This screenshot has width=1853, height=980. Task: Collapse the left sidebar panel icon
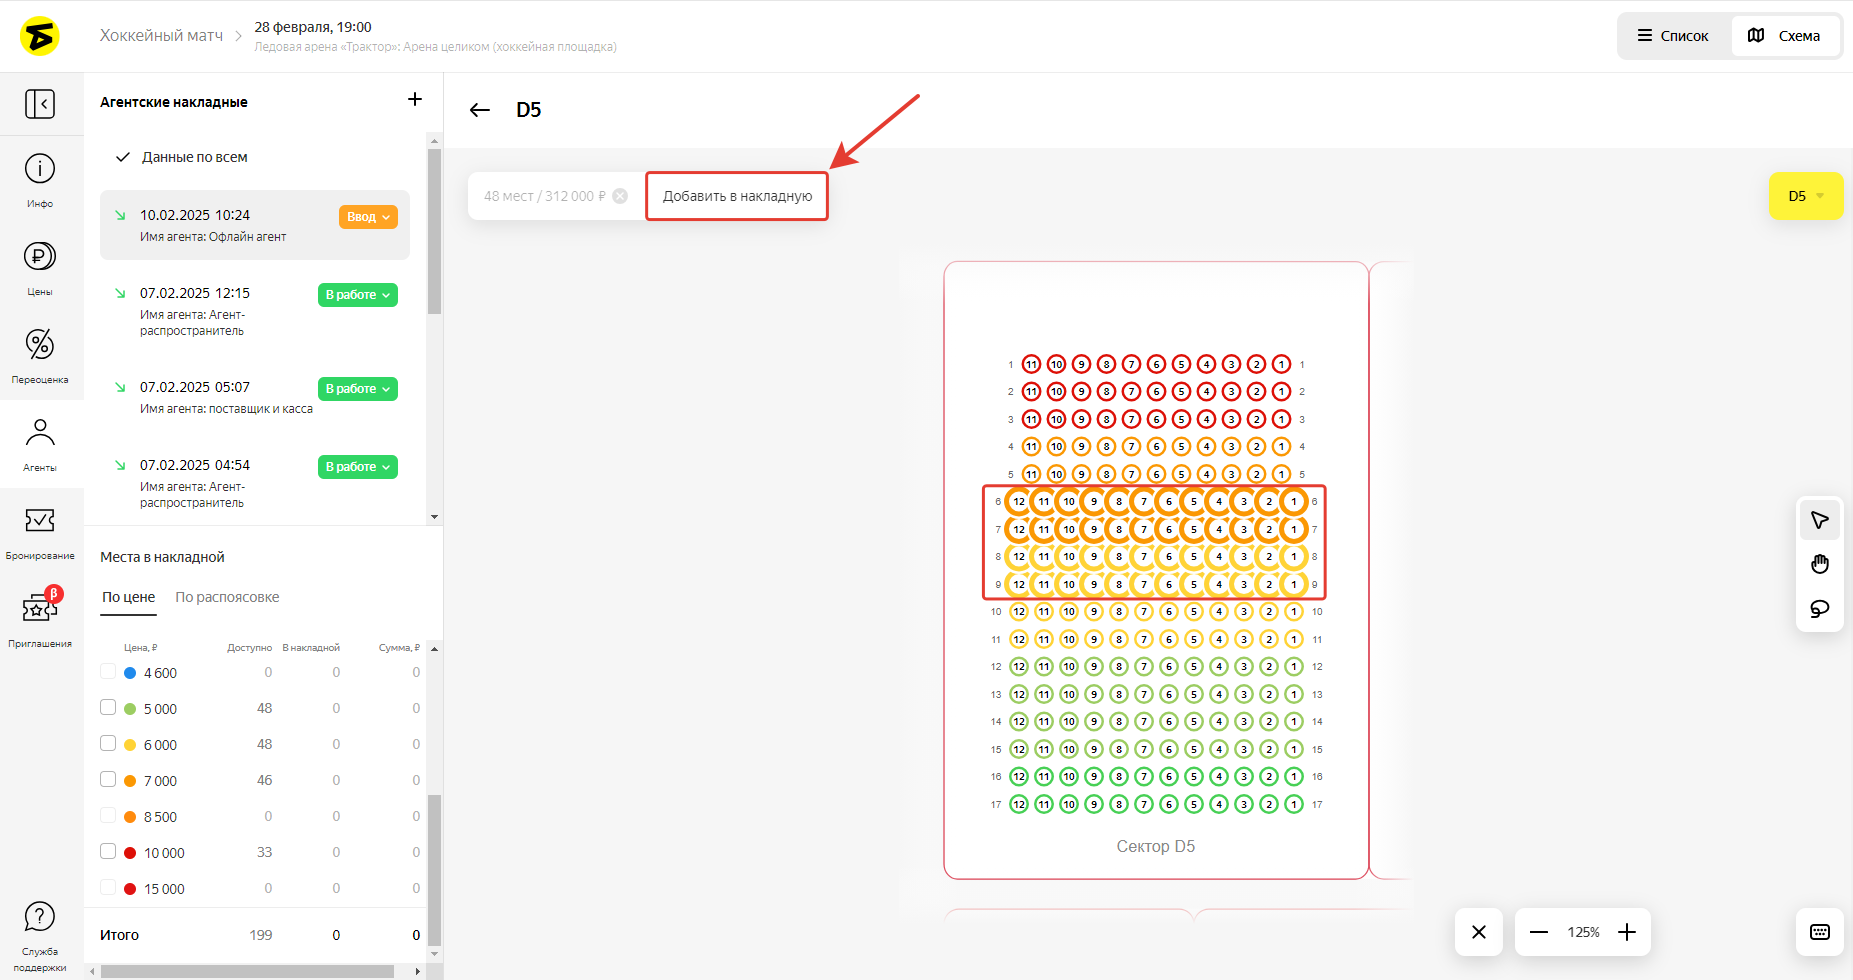(x=40, y=104)
